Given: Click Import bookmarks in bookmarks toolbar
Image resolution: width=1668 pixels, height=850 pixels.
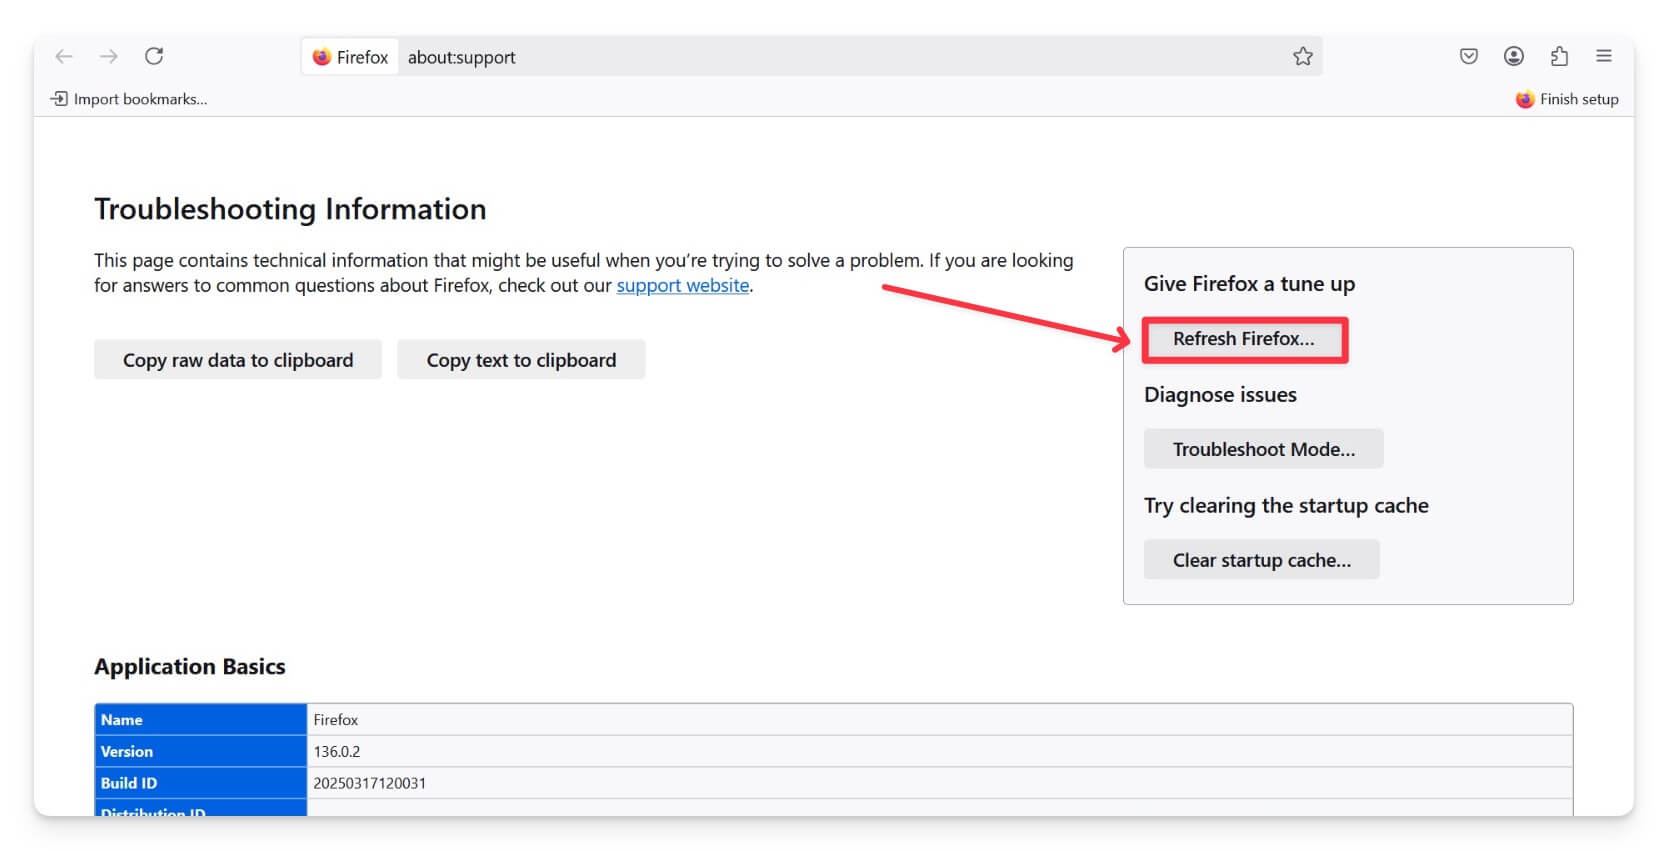Looking at the screenshot, I should (130, 99).
